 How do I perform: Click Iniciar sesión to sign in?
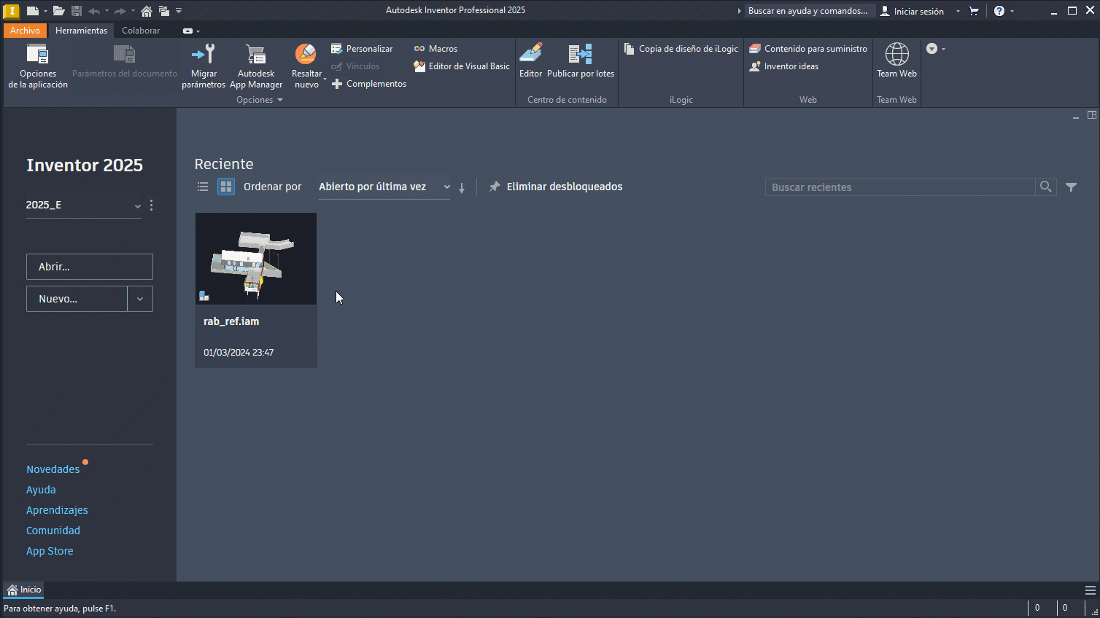[911, 11]
